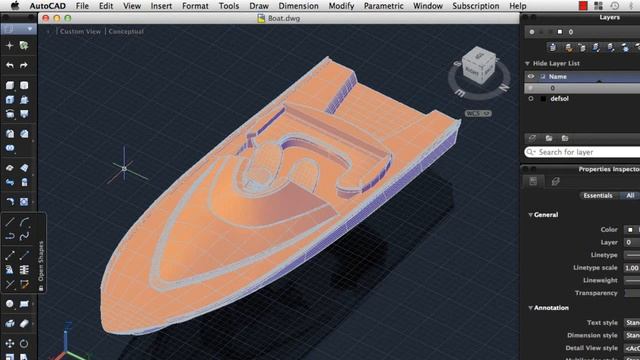
Task: Select the Move tool with four-way arrows
Action: tap(10, 343)
